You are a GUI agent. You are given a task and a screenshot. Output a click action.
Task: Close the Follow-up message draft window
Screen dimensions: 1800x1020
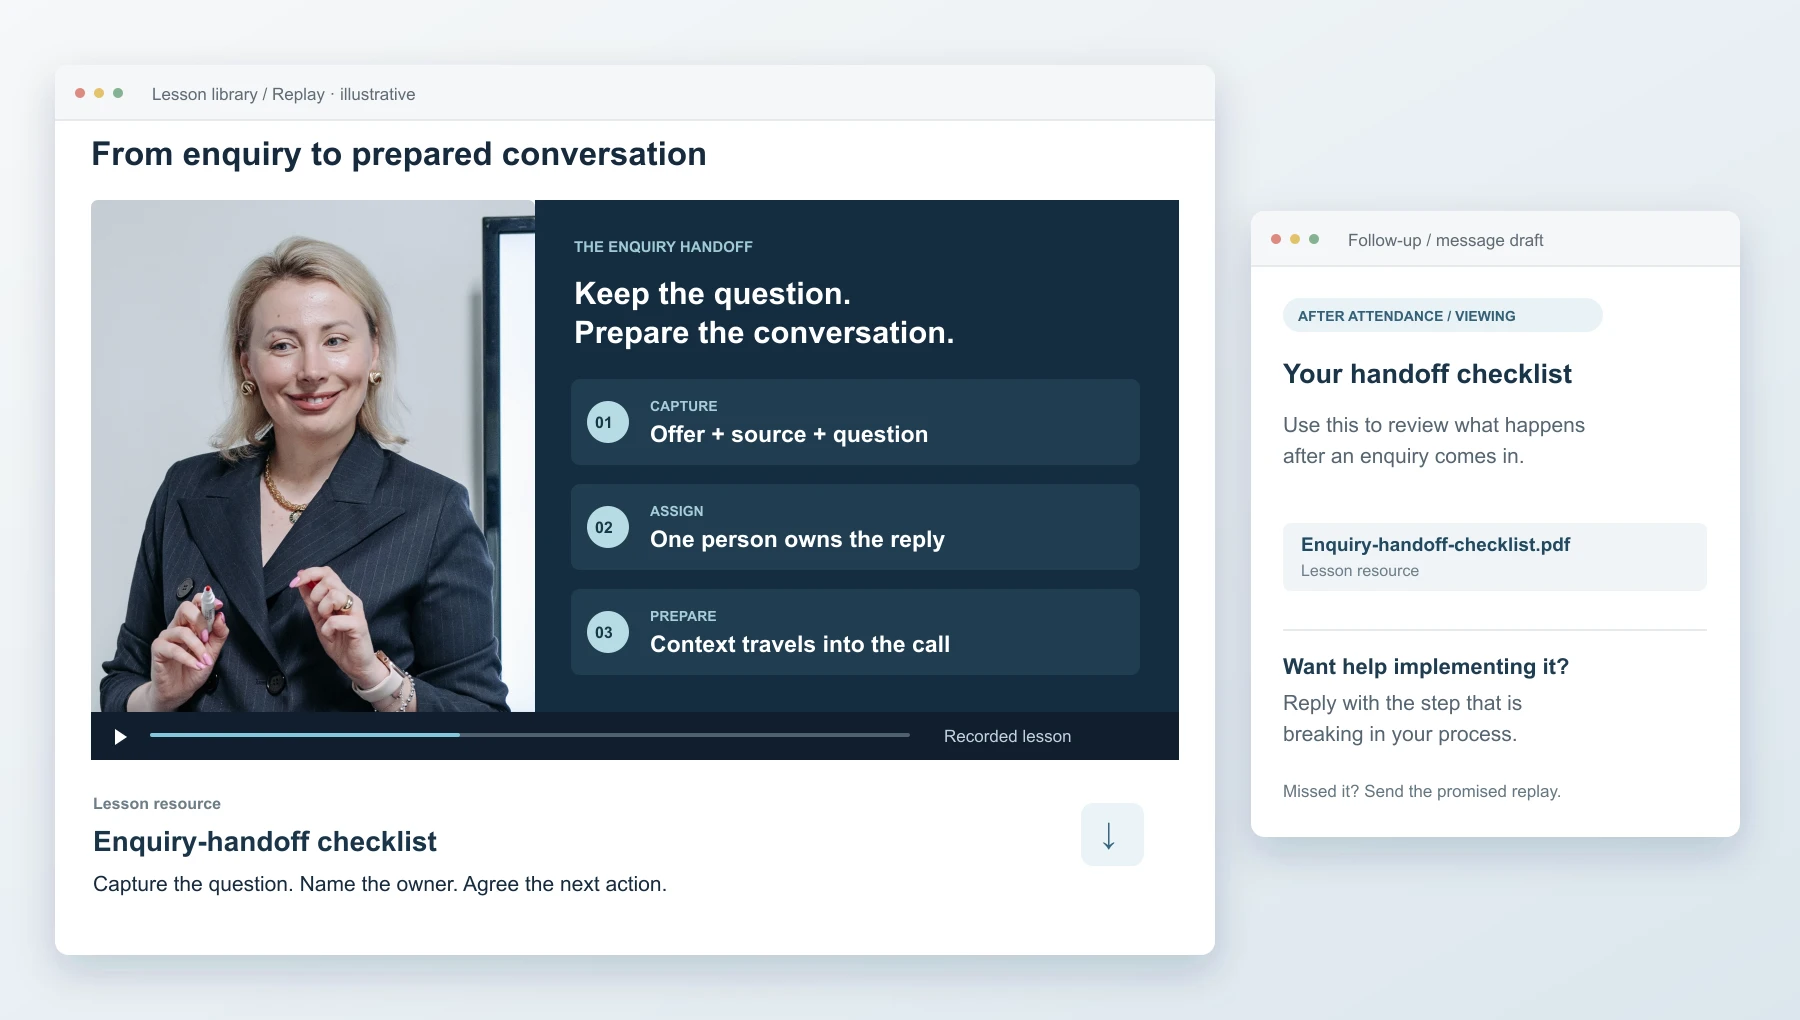point(1276,239)
